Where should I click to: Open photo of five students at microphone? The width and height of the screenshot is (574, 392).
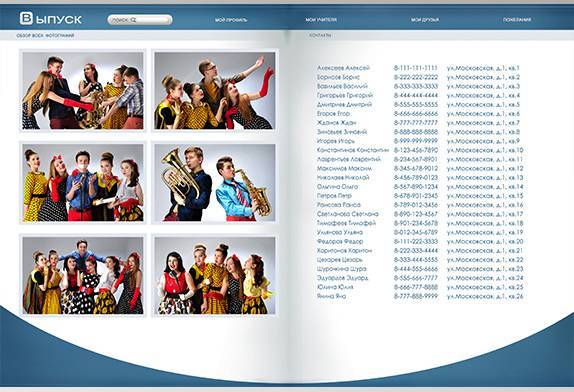point(83,183)
